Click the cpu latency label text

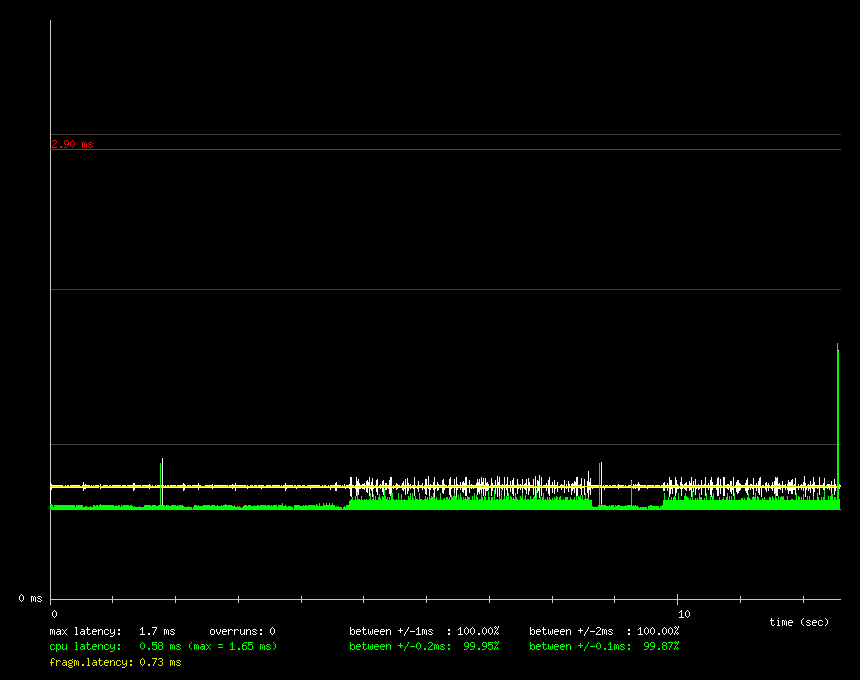pos(85,646)
